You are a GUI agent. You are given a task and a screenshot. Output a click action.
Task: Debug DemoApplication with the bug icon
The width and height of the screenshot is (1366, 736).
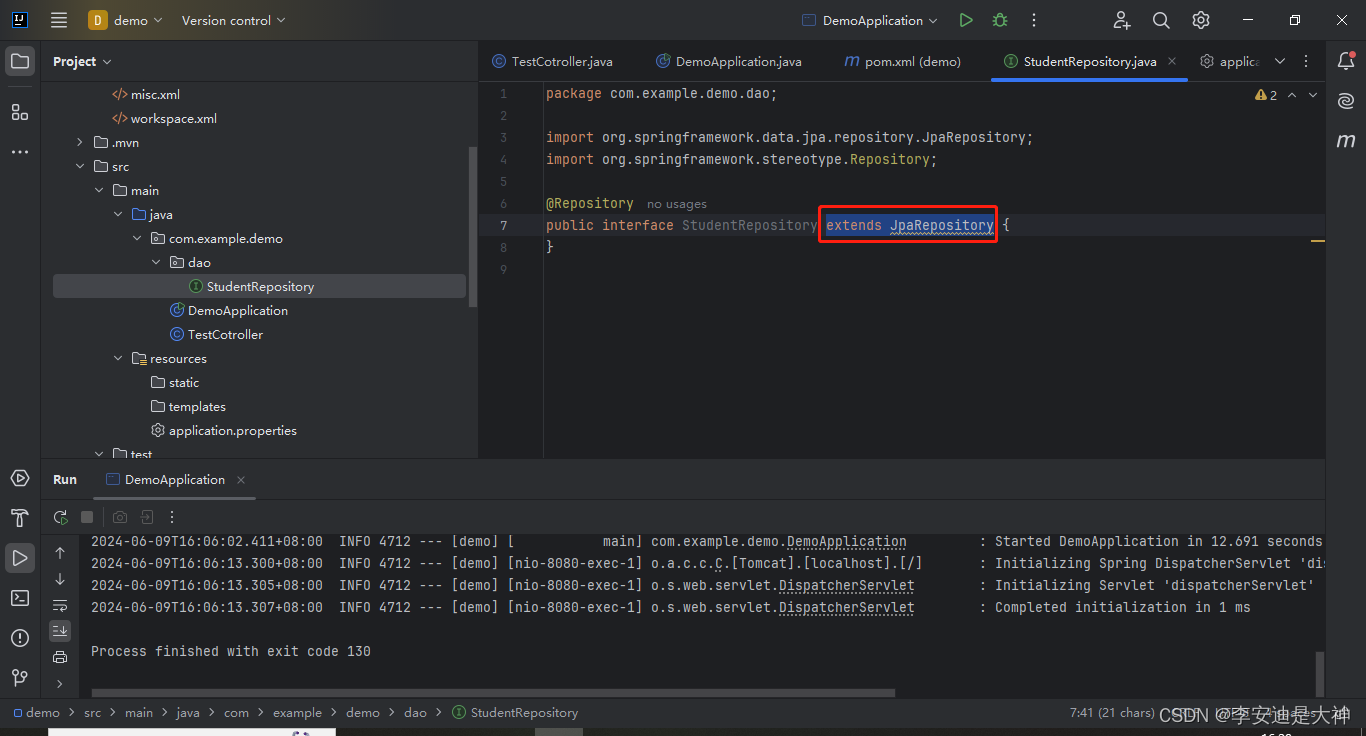(x=1000, y=20)
